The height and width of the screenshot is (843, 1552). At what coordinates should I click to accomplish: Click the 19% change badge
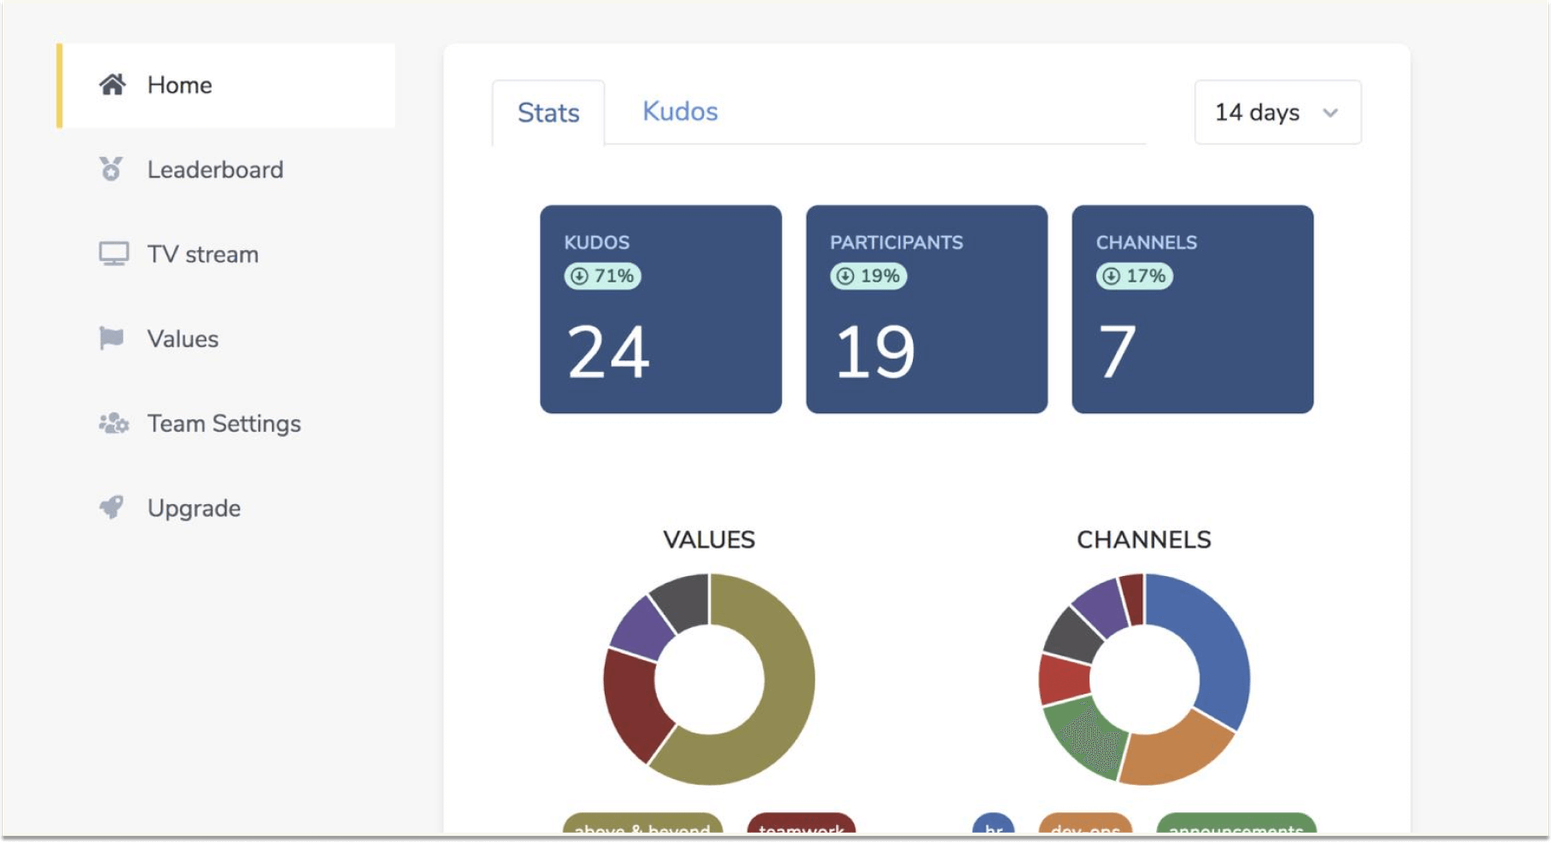(x=868, y=276)
